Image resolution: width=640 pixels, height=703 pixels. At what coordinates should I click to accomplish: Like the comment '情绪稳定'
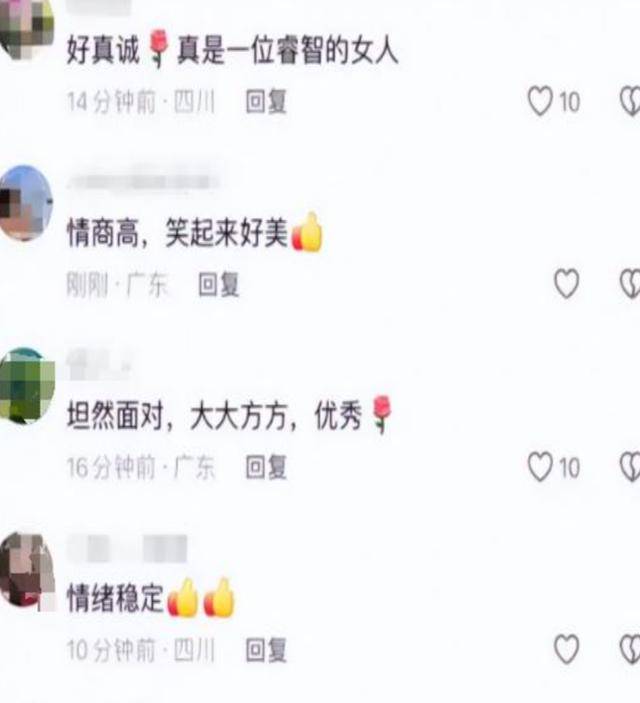pyautogui.click(x=566, y=649)
